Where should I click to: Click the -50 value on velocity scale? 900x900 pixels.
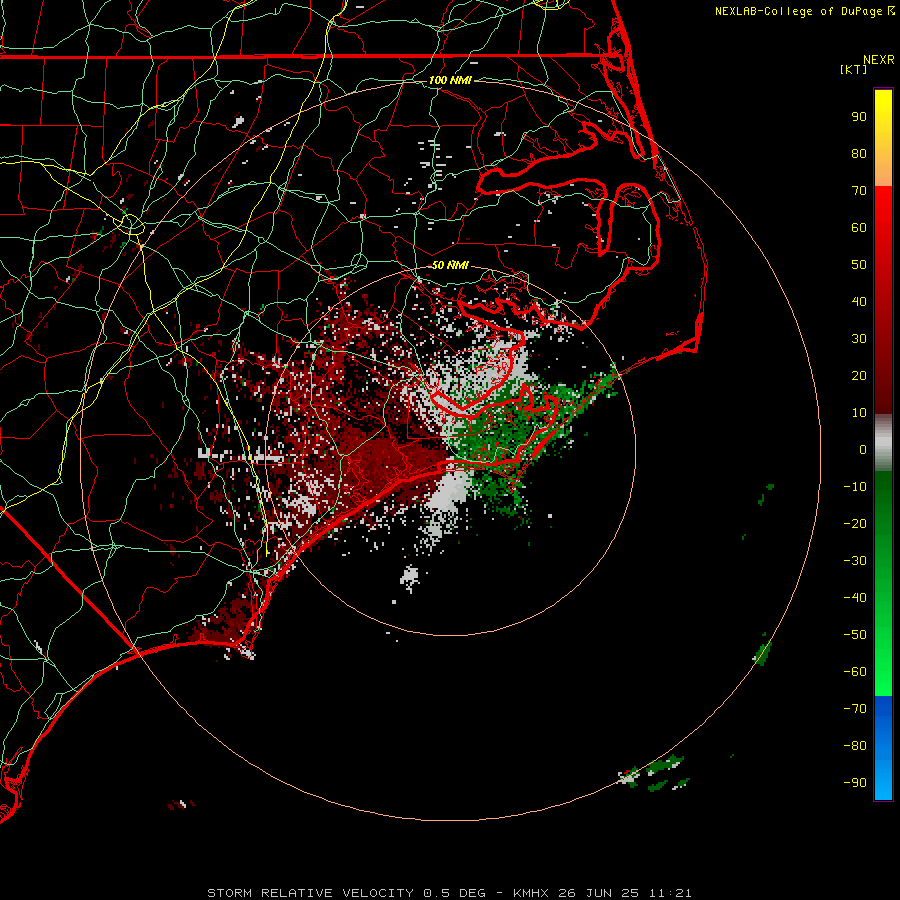tap(855, 635)
